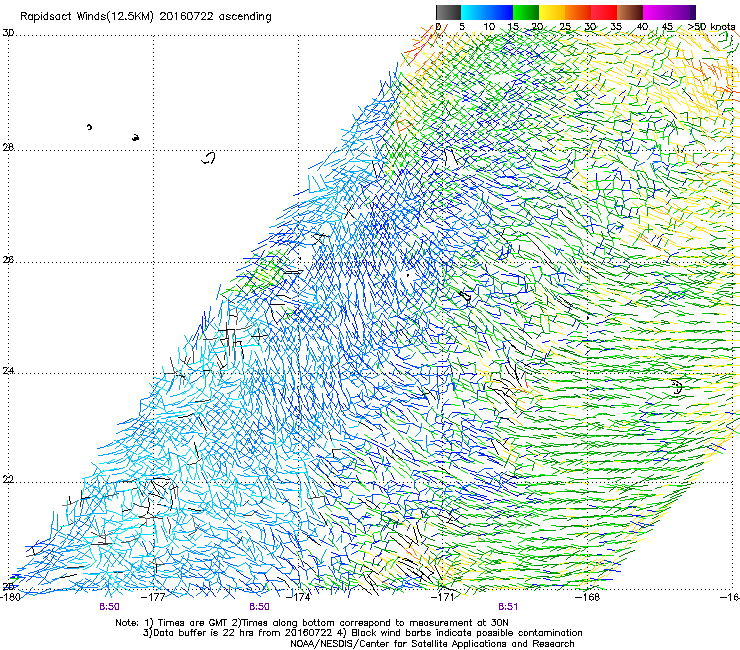740x650 pixels.
Task: Click the purple '8:50' time label near -174
Action: tap(259, 607)
